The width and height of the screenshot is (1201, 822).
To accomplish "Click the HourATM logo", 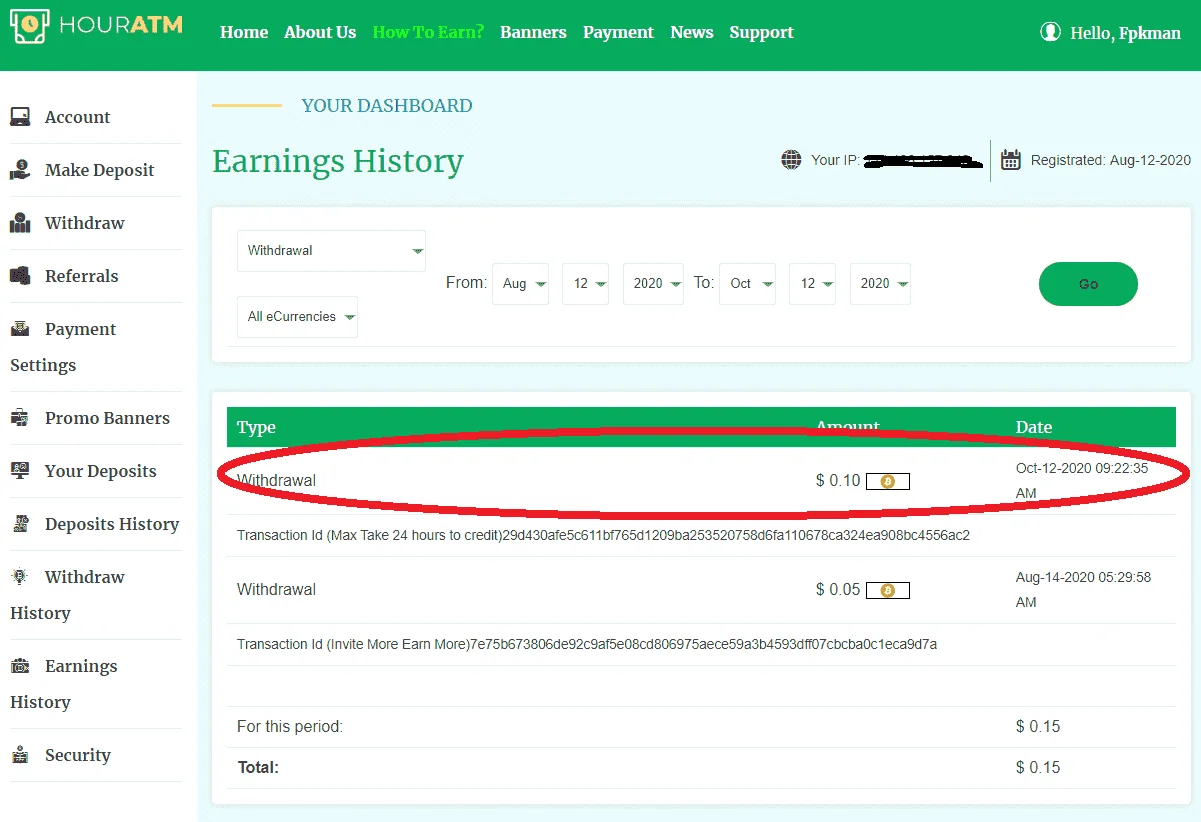I will point(96,26).
